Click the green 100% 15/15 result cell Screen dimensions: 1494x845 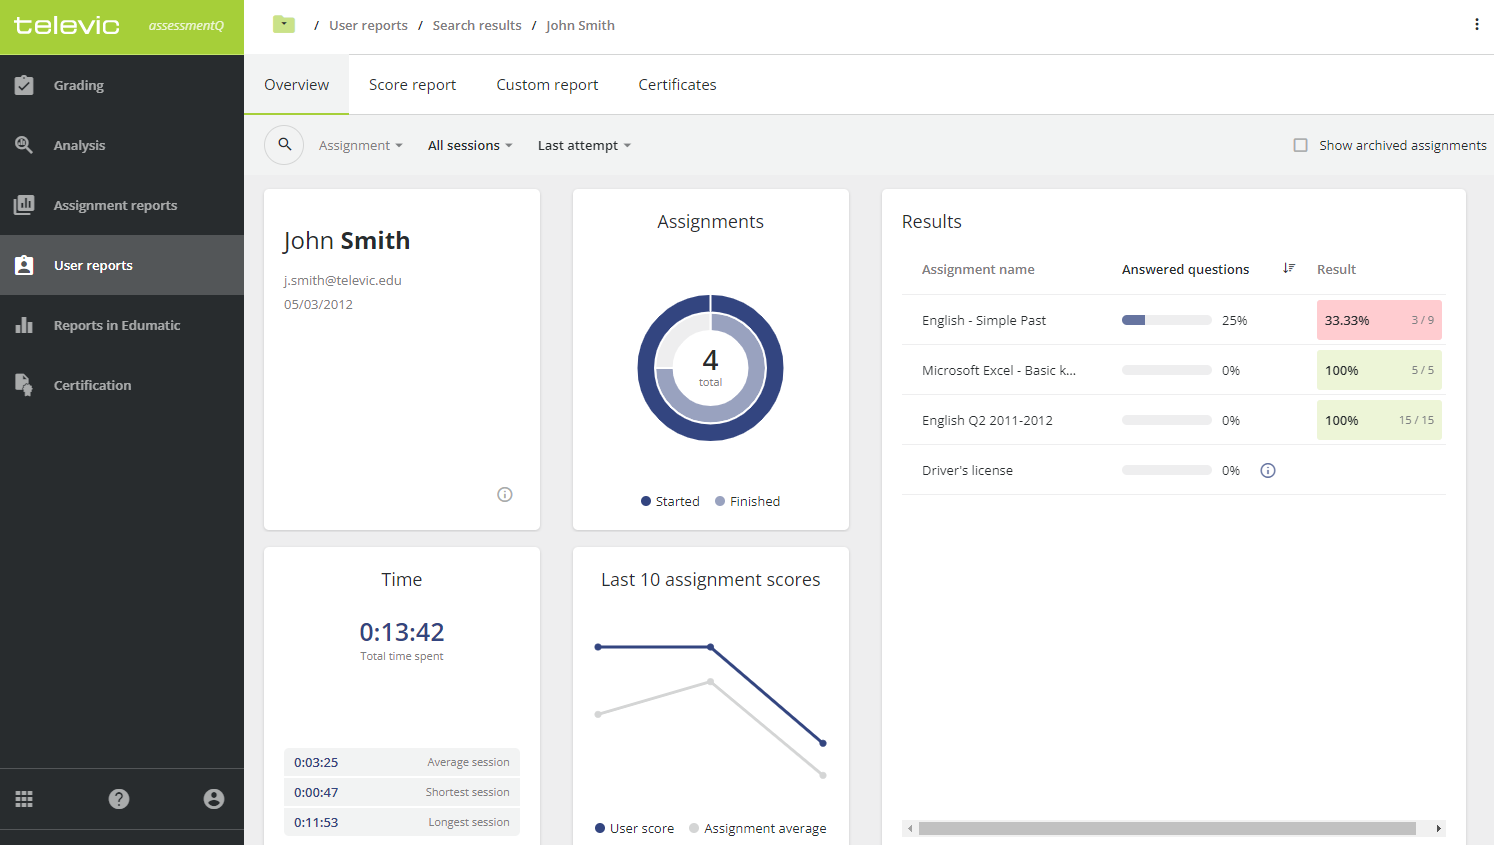click(x=1379, y=420)
